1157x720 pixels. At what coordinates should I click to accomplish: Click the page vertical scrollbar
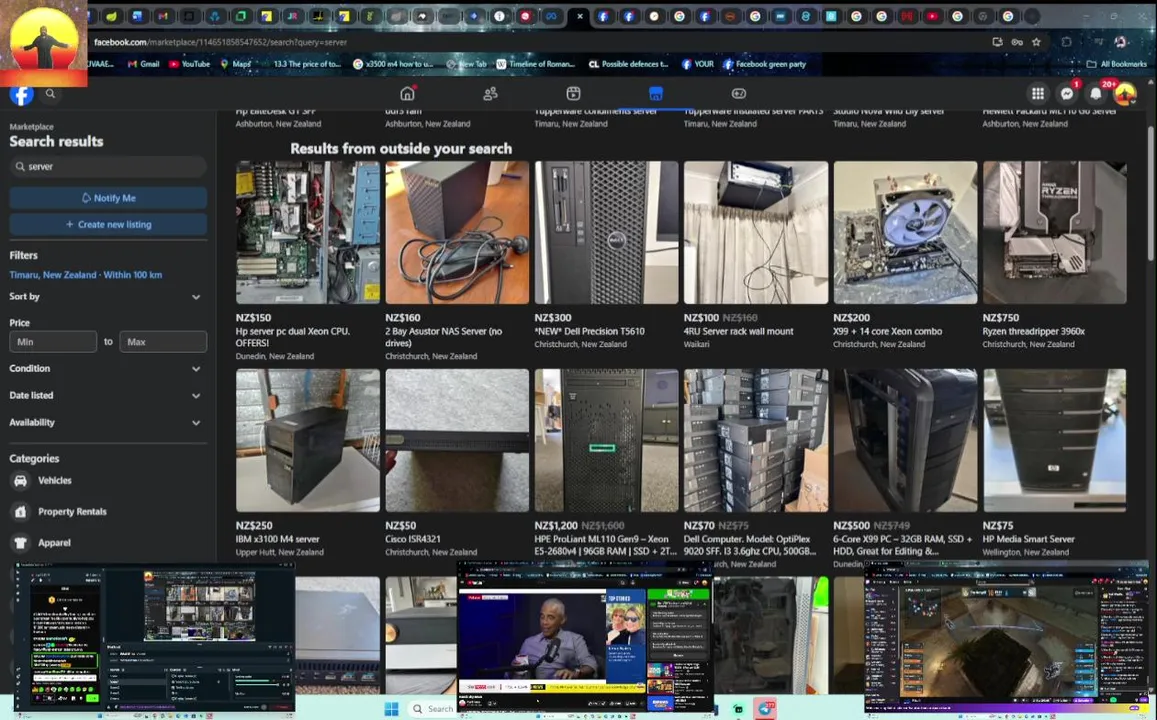1151,193
